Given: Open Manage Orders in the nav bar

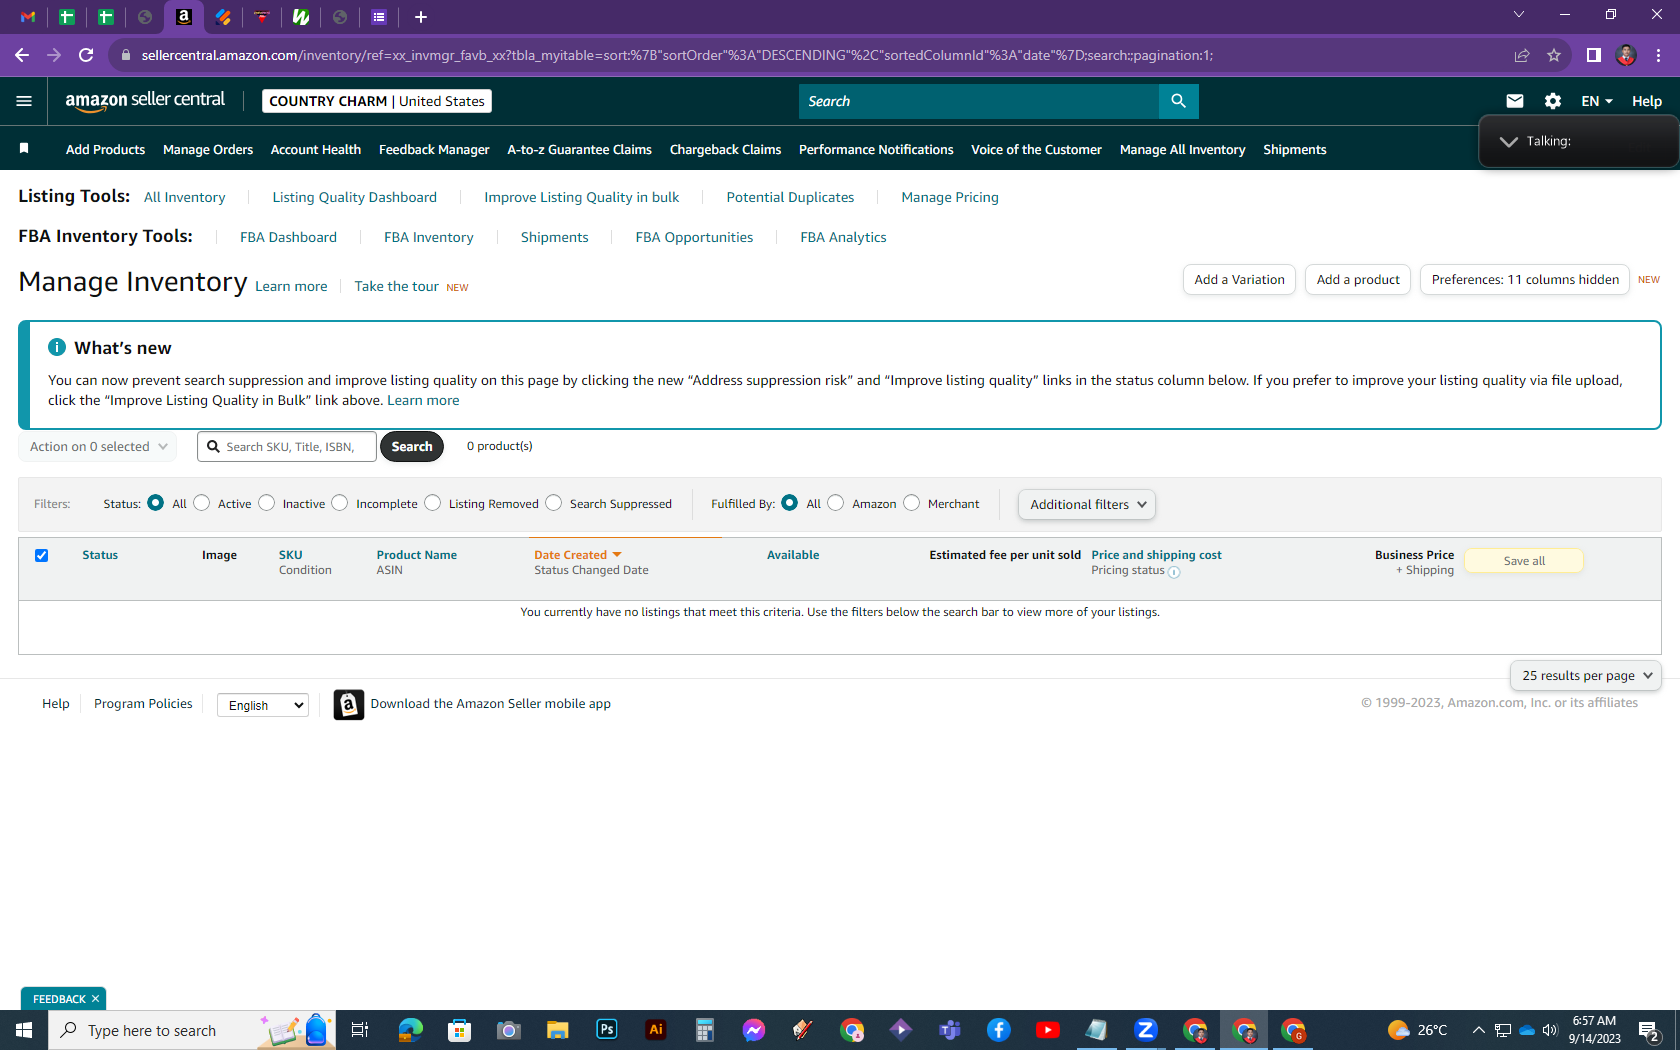Looking at the screenshot, I should pos(208,149).
